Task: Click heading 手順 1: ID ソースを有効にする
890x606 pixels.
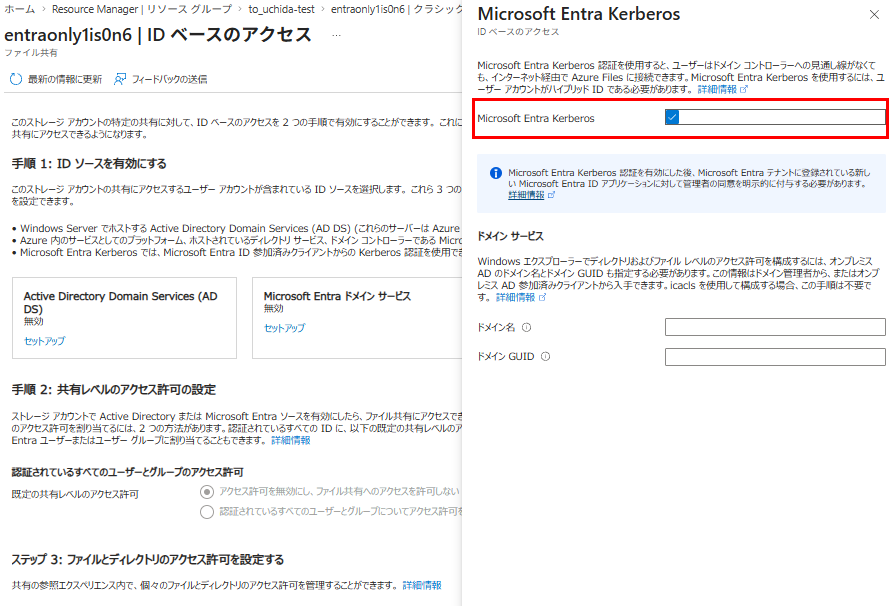Action: click(x=89, y=164)
